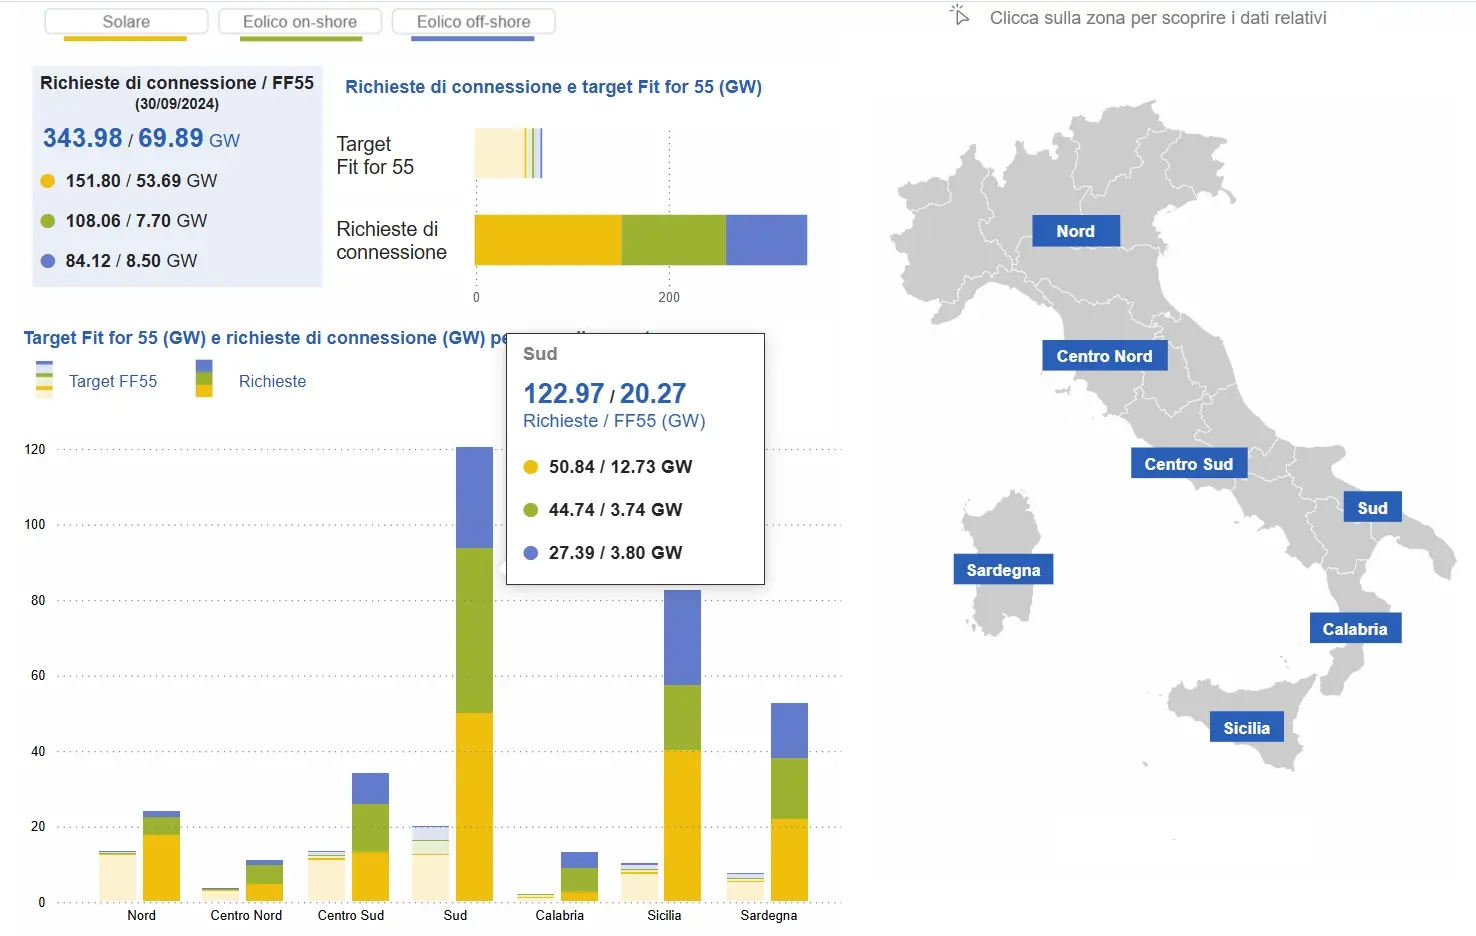Click the Sud target FF55 pale bar
This screenshot has height=936, width=1476.
[x=430, y=864]
